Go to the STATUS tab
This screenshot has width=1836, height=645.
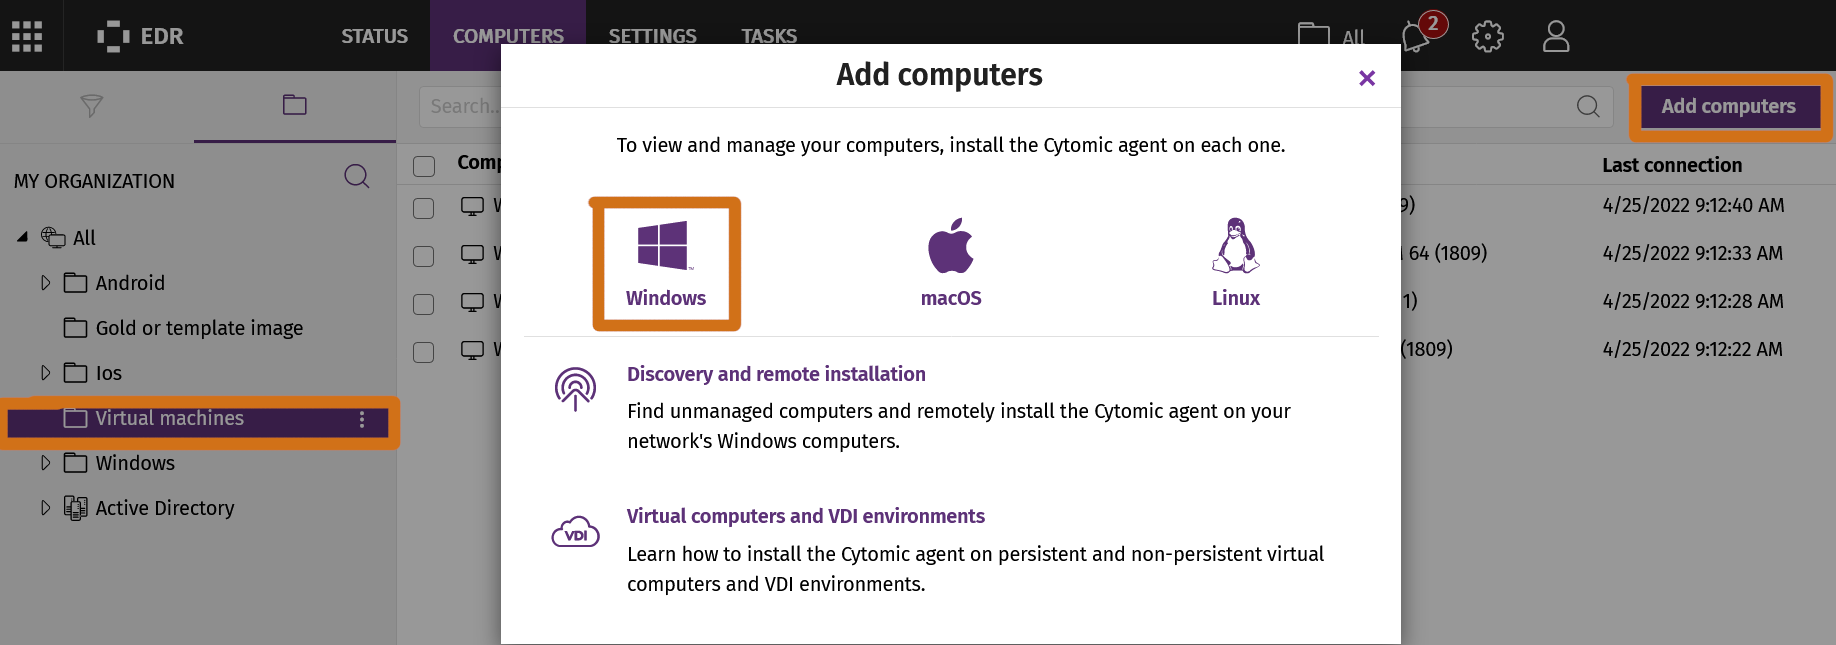pos(375,36)
